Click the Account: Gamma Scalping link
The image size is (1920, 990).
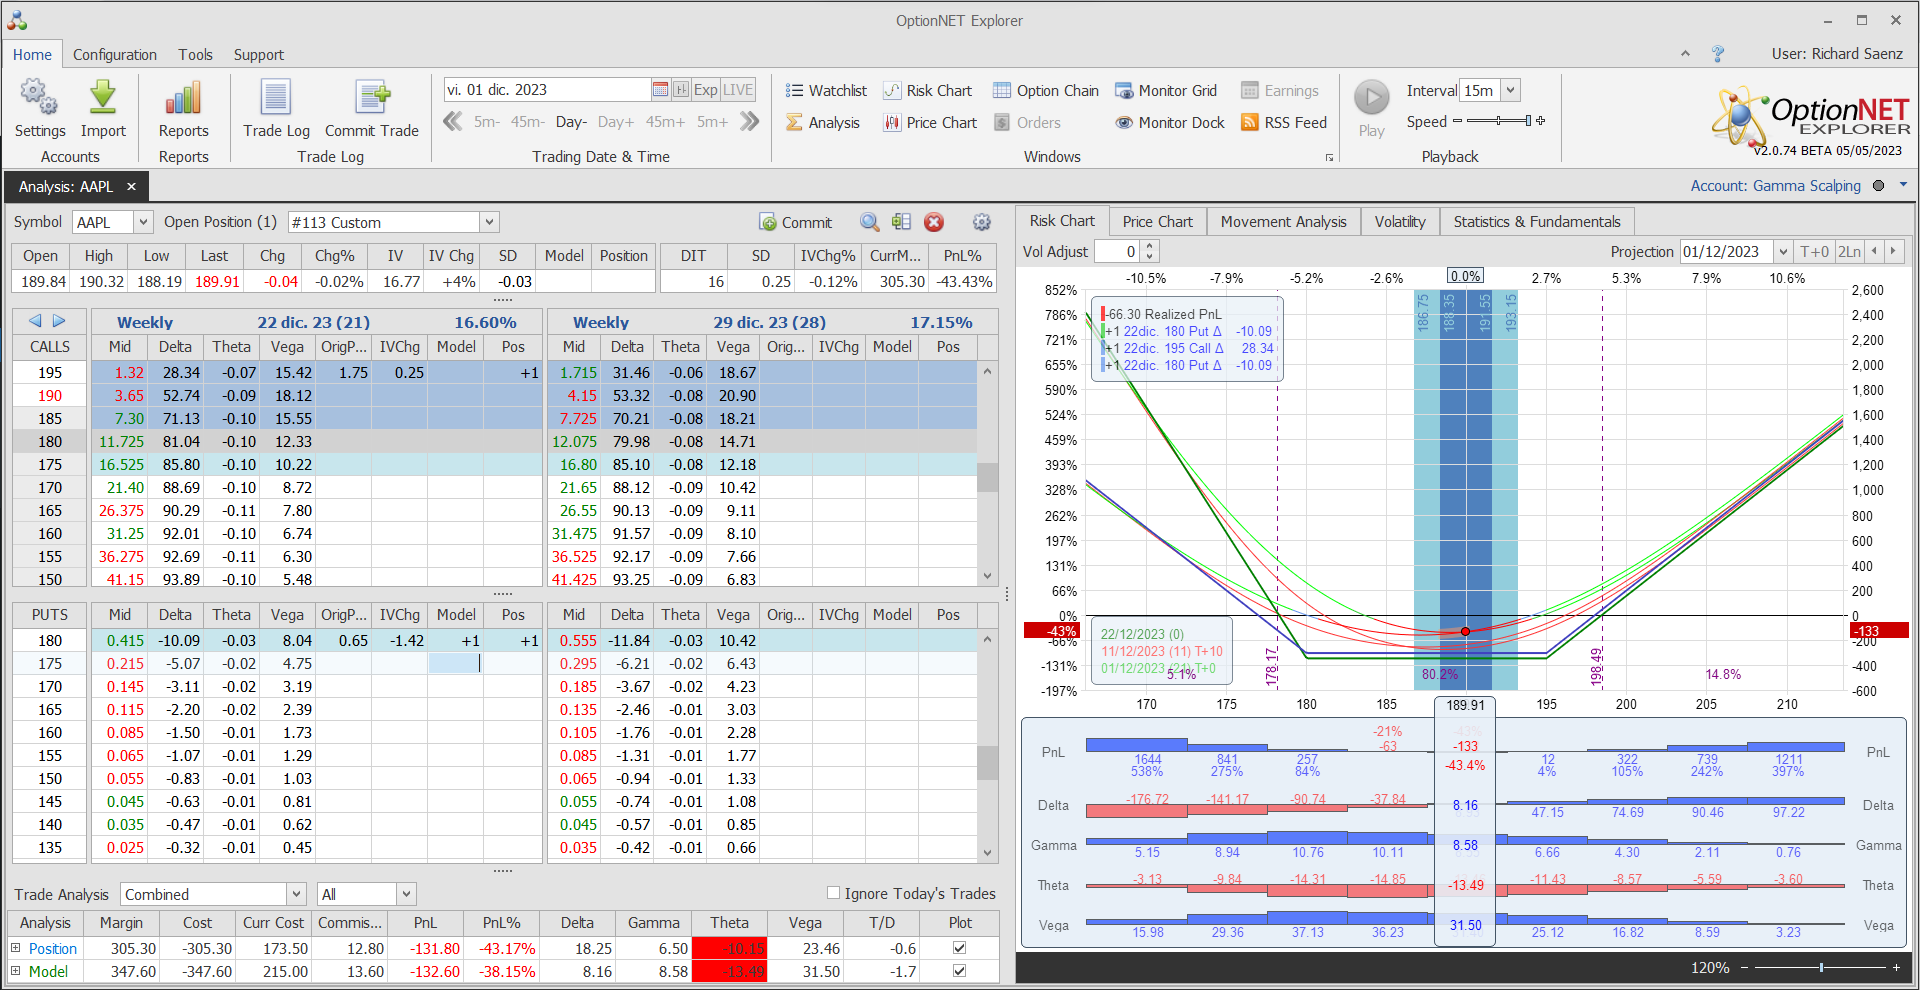tap(1775, 186)
